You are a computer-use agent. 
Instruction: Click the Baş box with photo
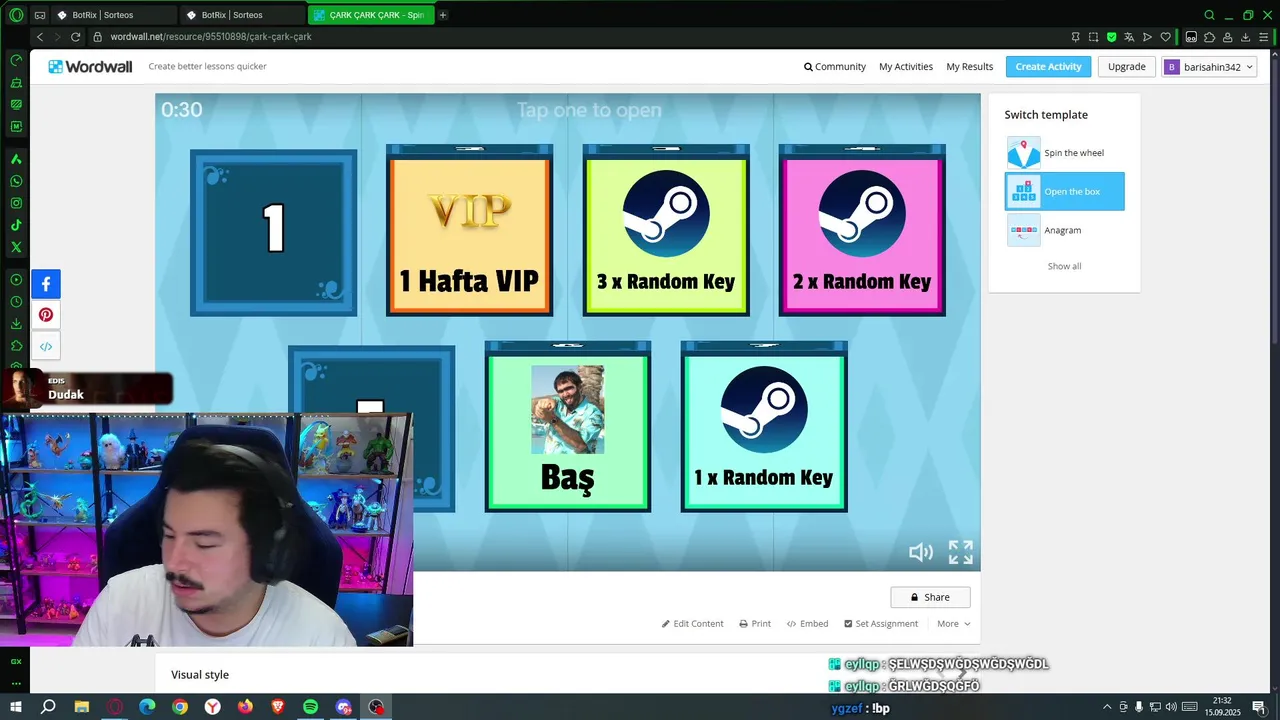(567, 427)
